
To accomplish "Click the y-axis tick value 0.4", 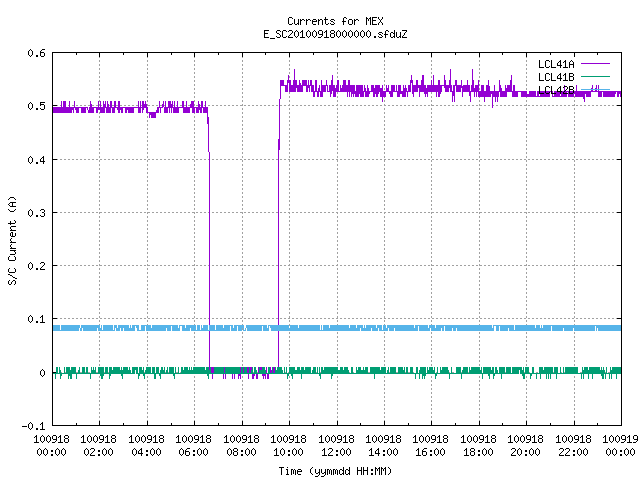I will click(36, 160).
